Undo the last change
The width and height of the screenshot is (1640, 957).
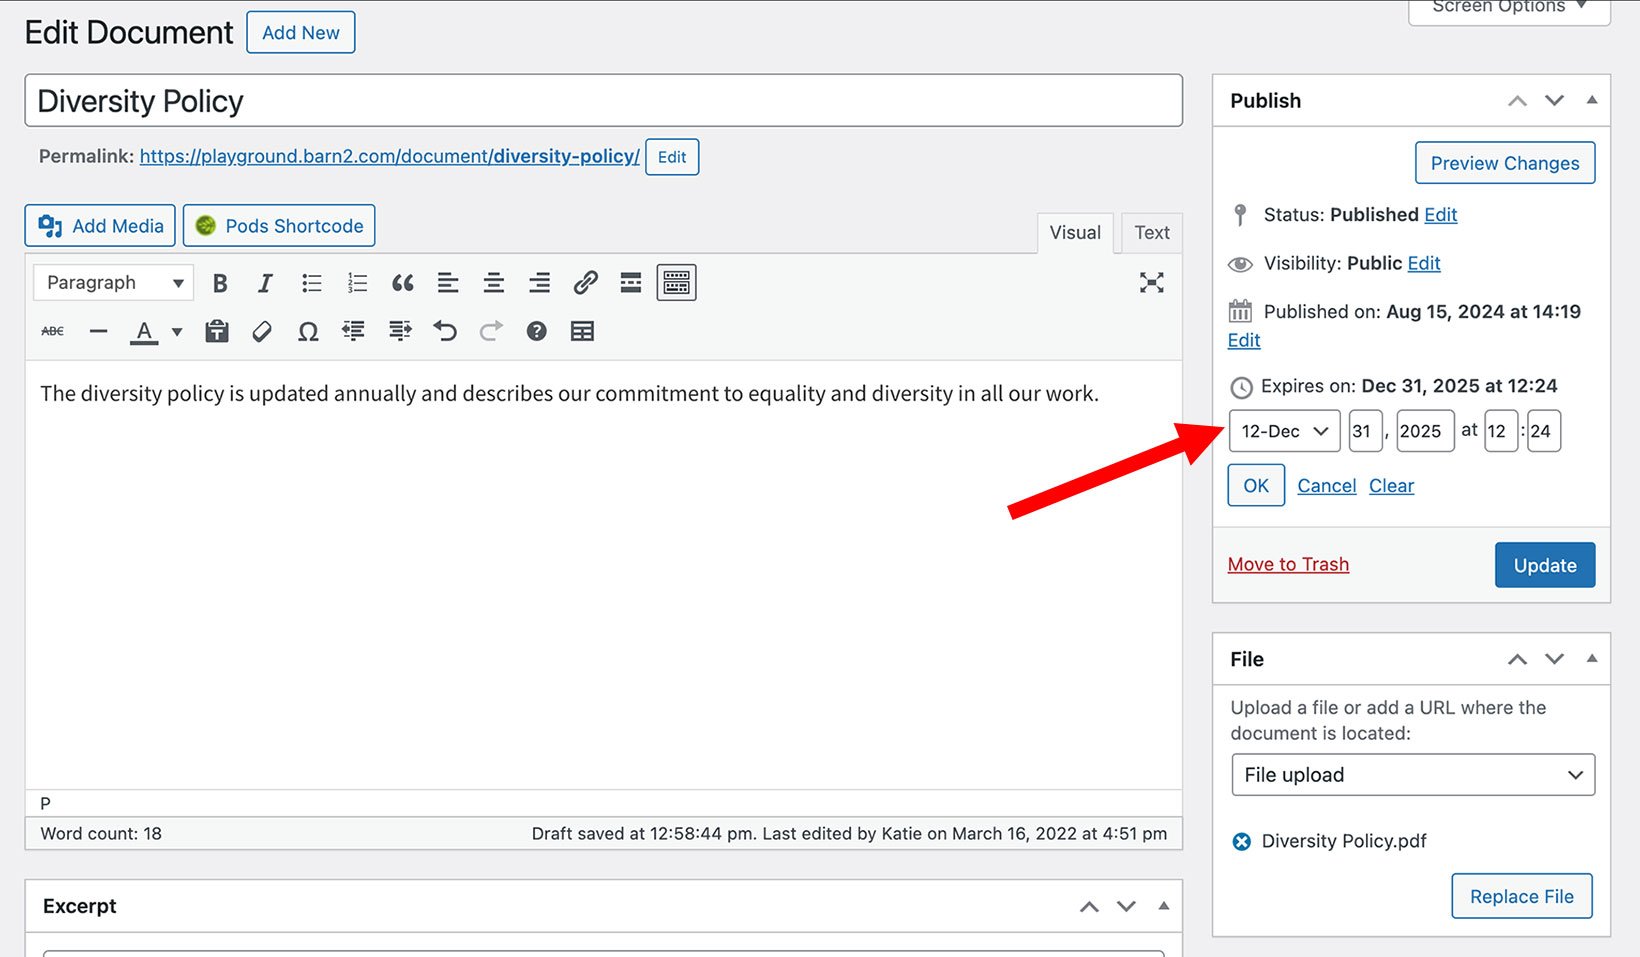[x=445, y=331]
